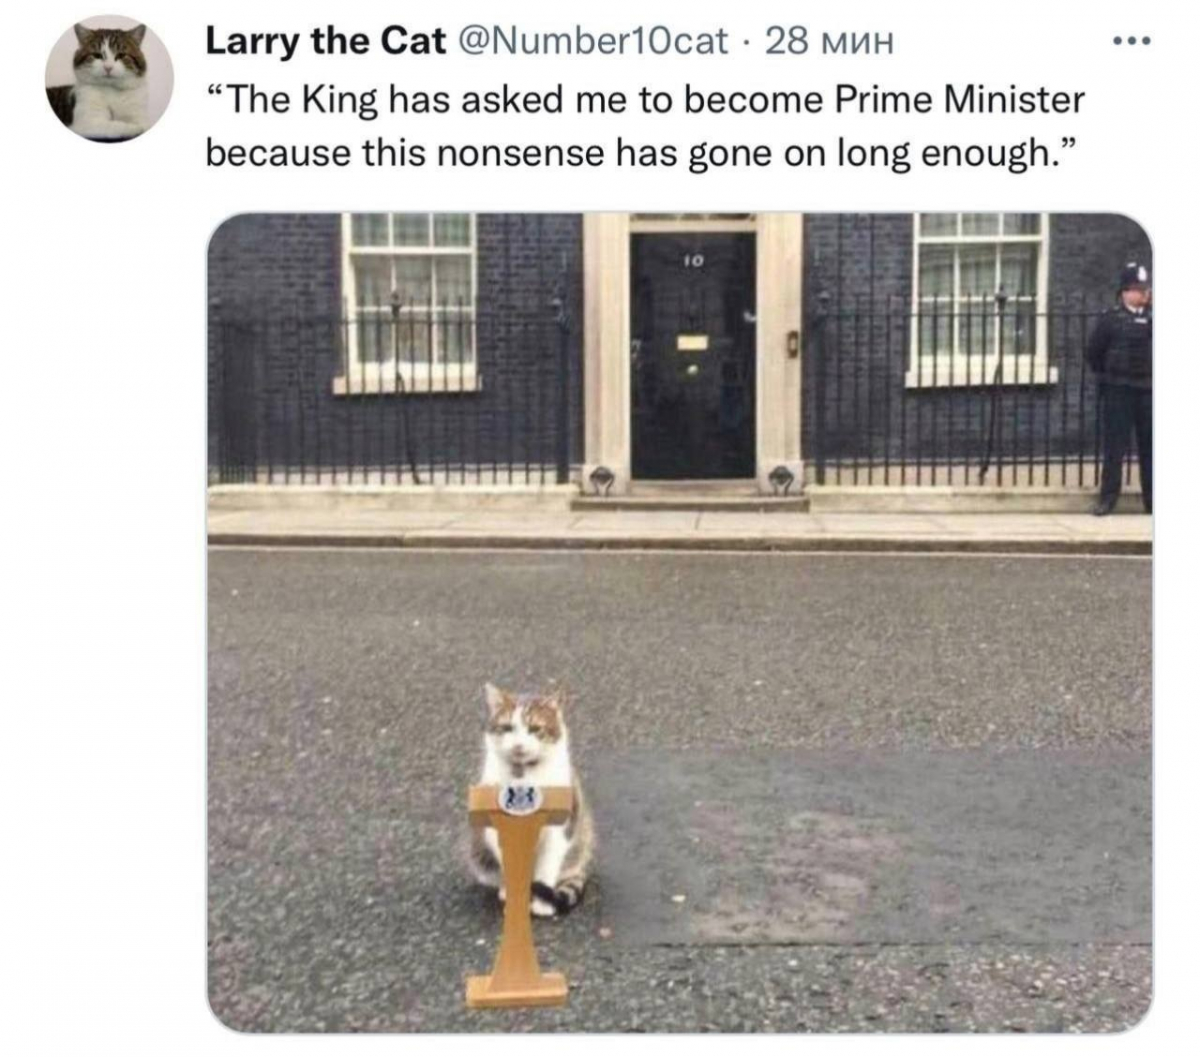The image size is (1200, 1057).
Task: Click the wooden lectern's base on the road
Action: tap(517, 990)
